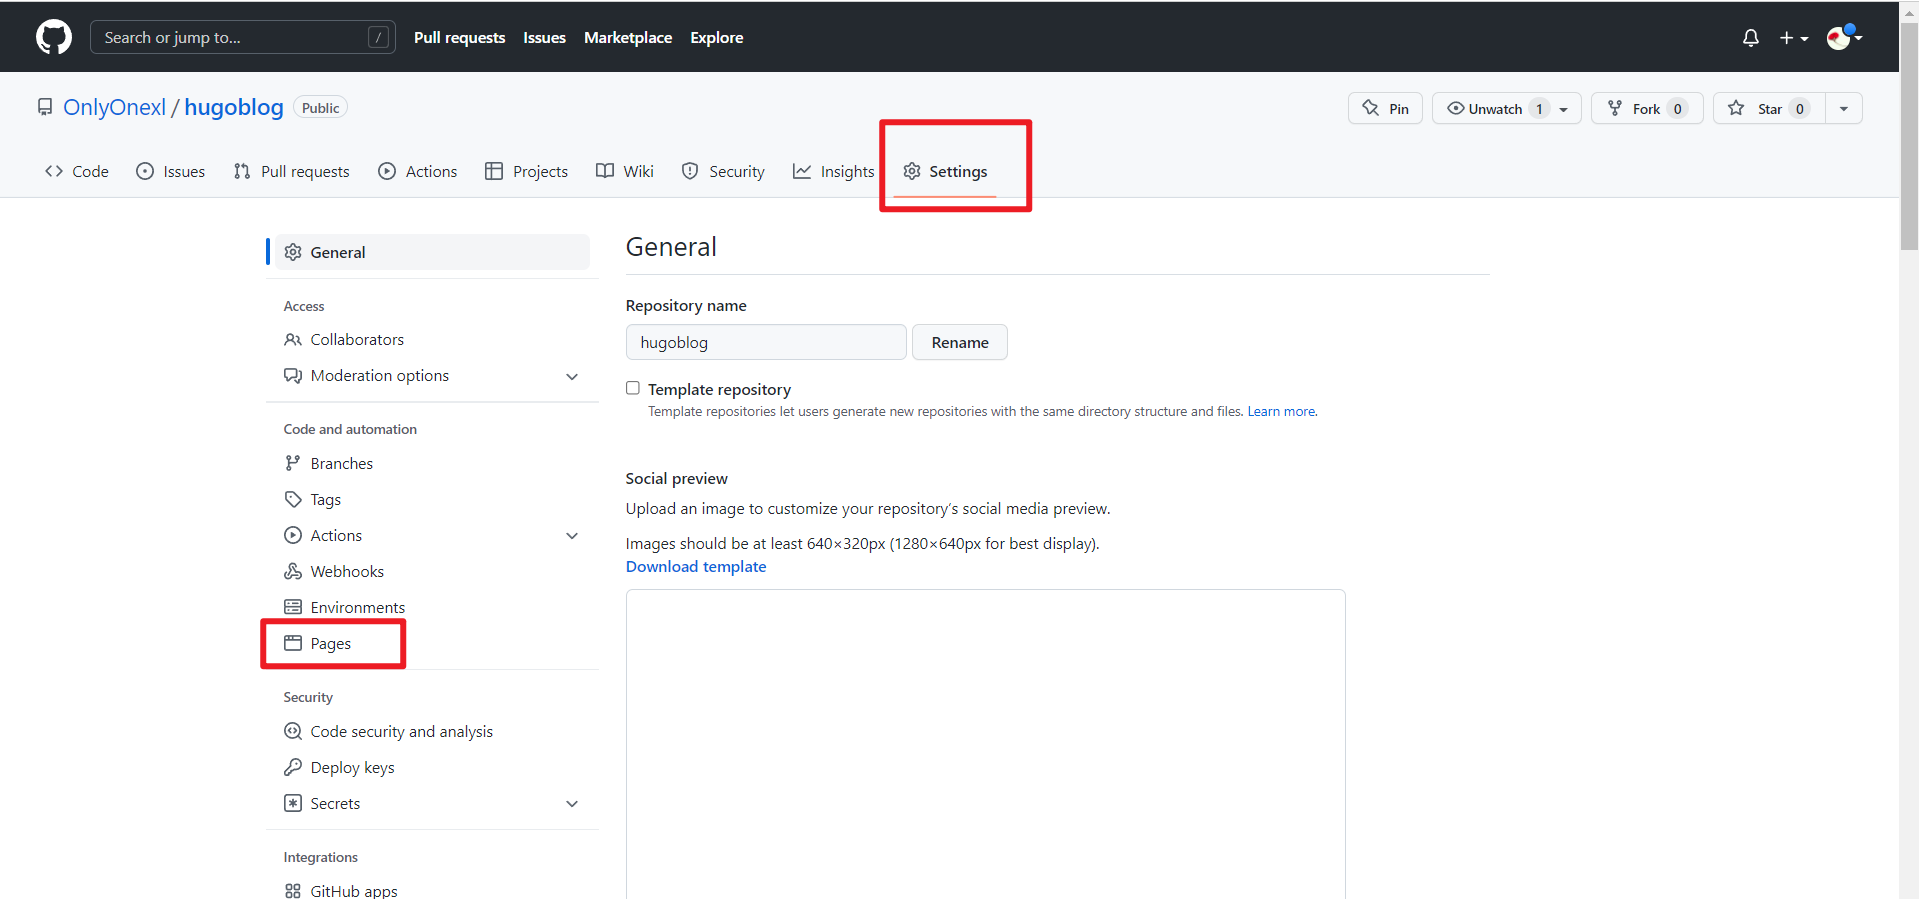Click the Rename button

click(959, 342)
